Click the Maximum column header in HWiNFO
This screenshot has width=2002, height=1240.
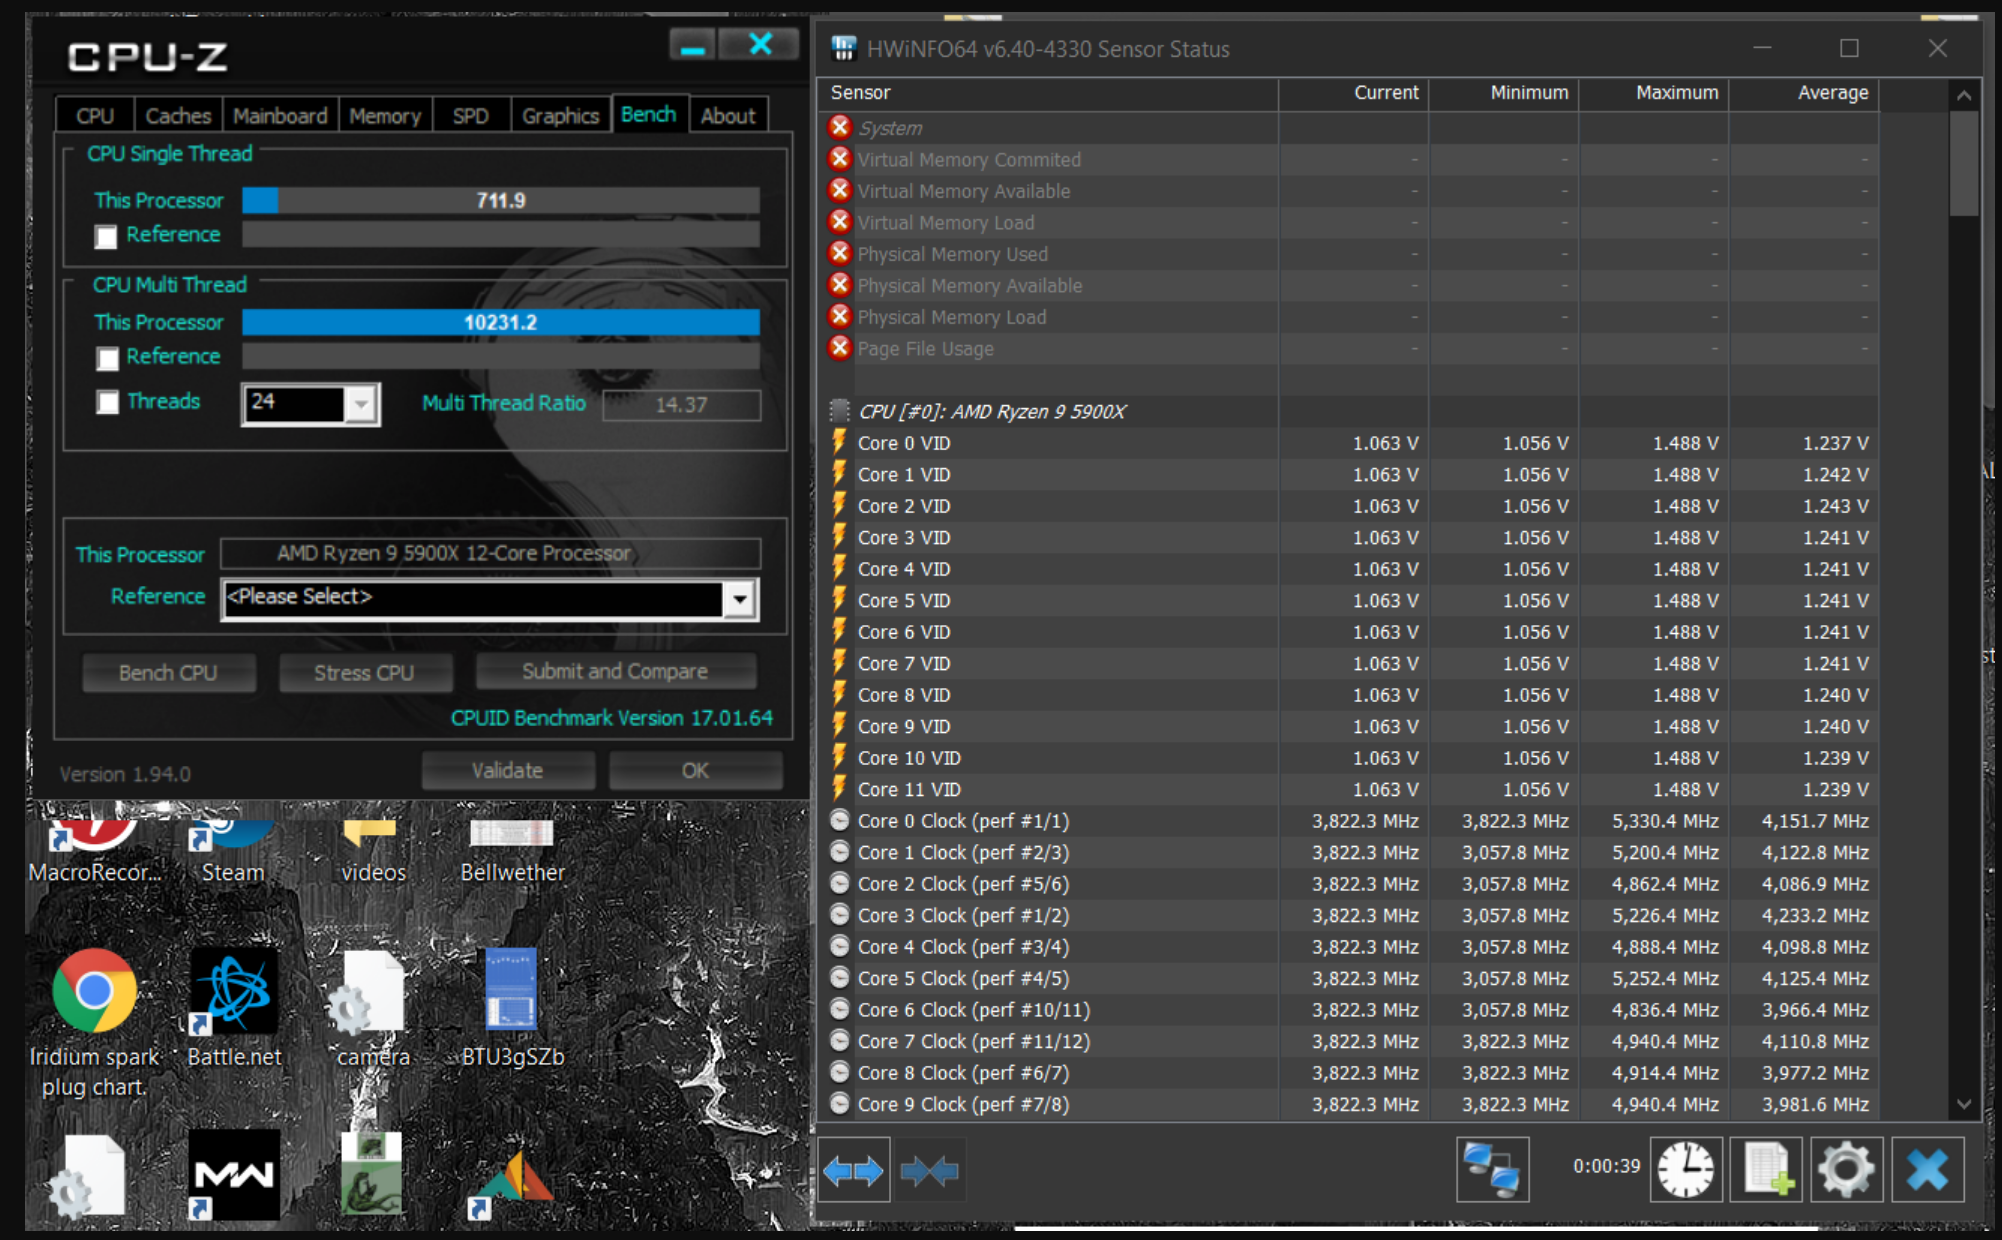[1654, 93]
